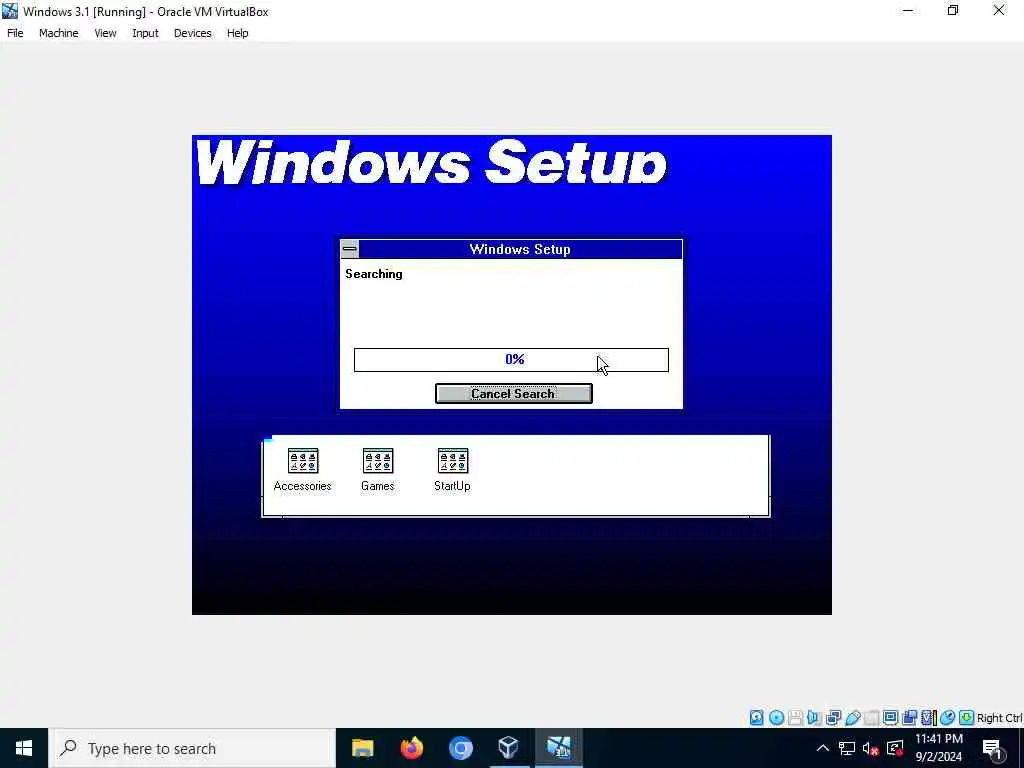Click the Searching status text
The height and width of the screenshot is (768, 1024).
pos(374,274)
